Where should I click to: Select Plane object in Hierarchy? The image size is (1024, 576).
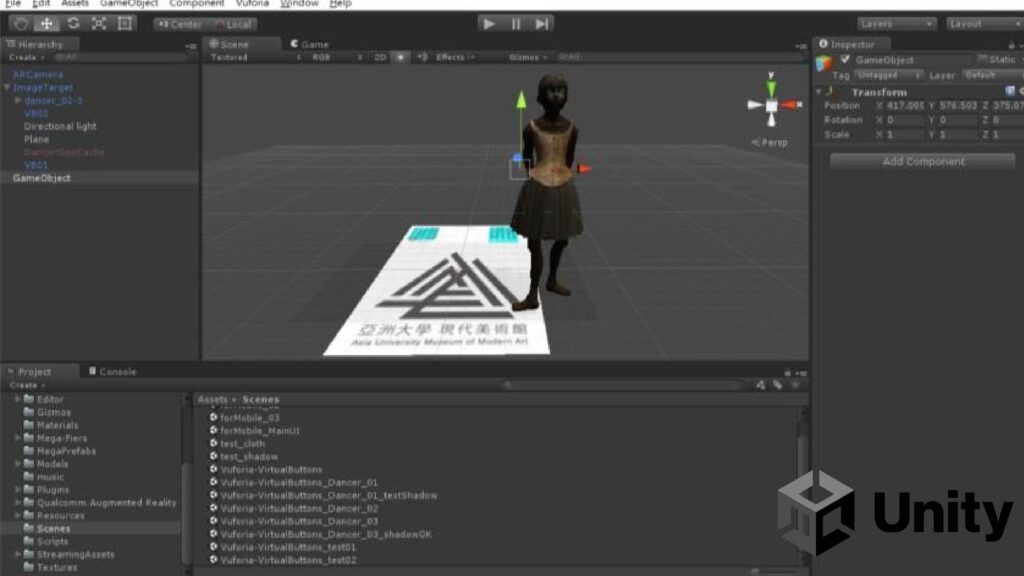coord(37,139)
